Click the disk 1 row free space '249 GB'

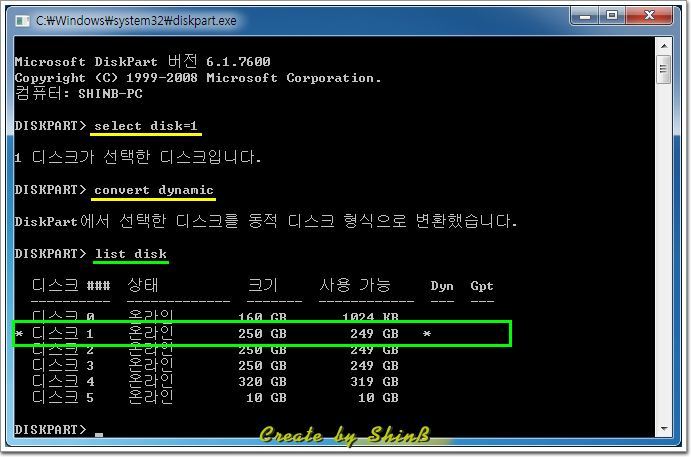tap(374, 334)
